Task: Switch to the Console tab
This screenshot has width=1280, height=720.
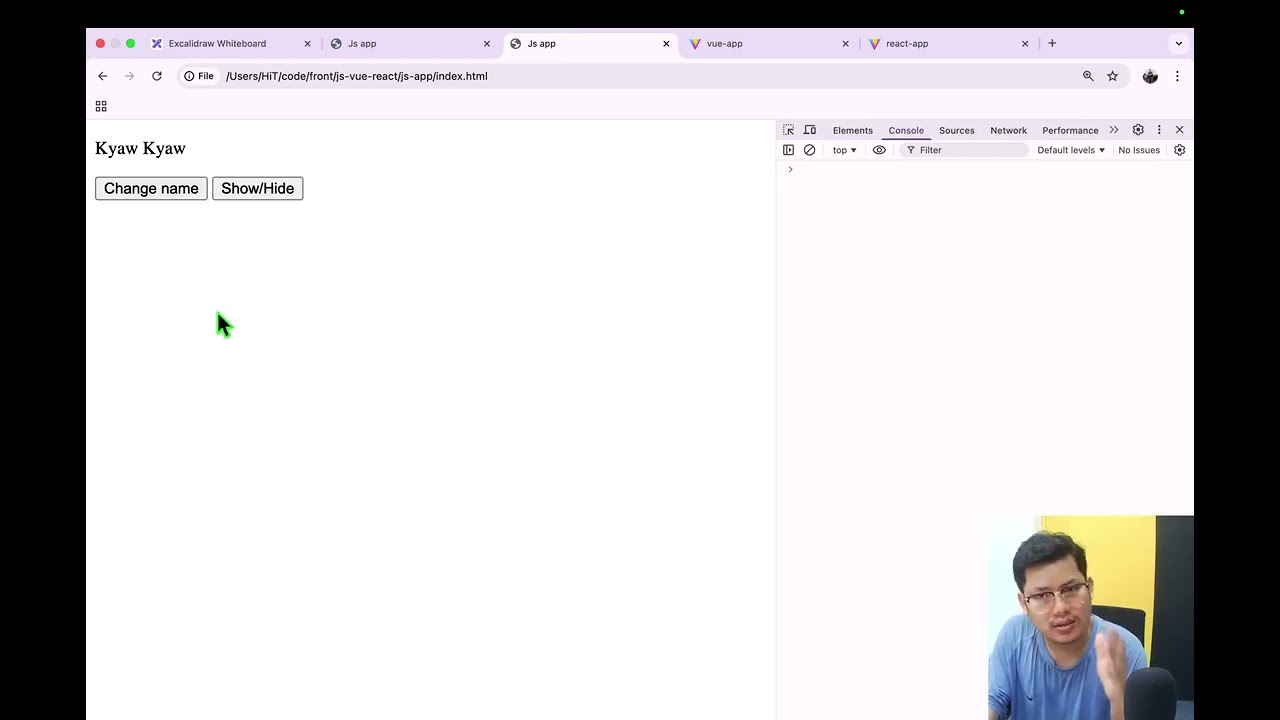Action: (x=906, y=130)
